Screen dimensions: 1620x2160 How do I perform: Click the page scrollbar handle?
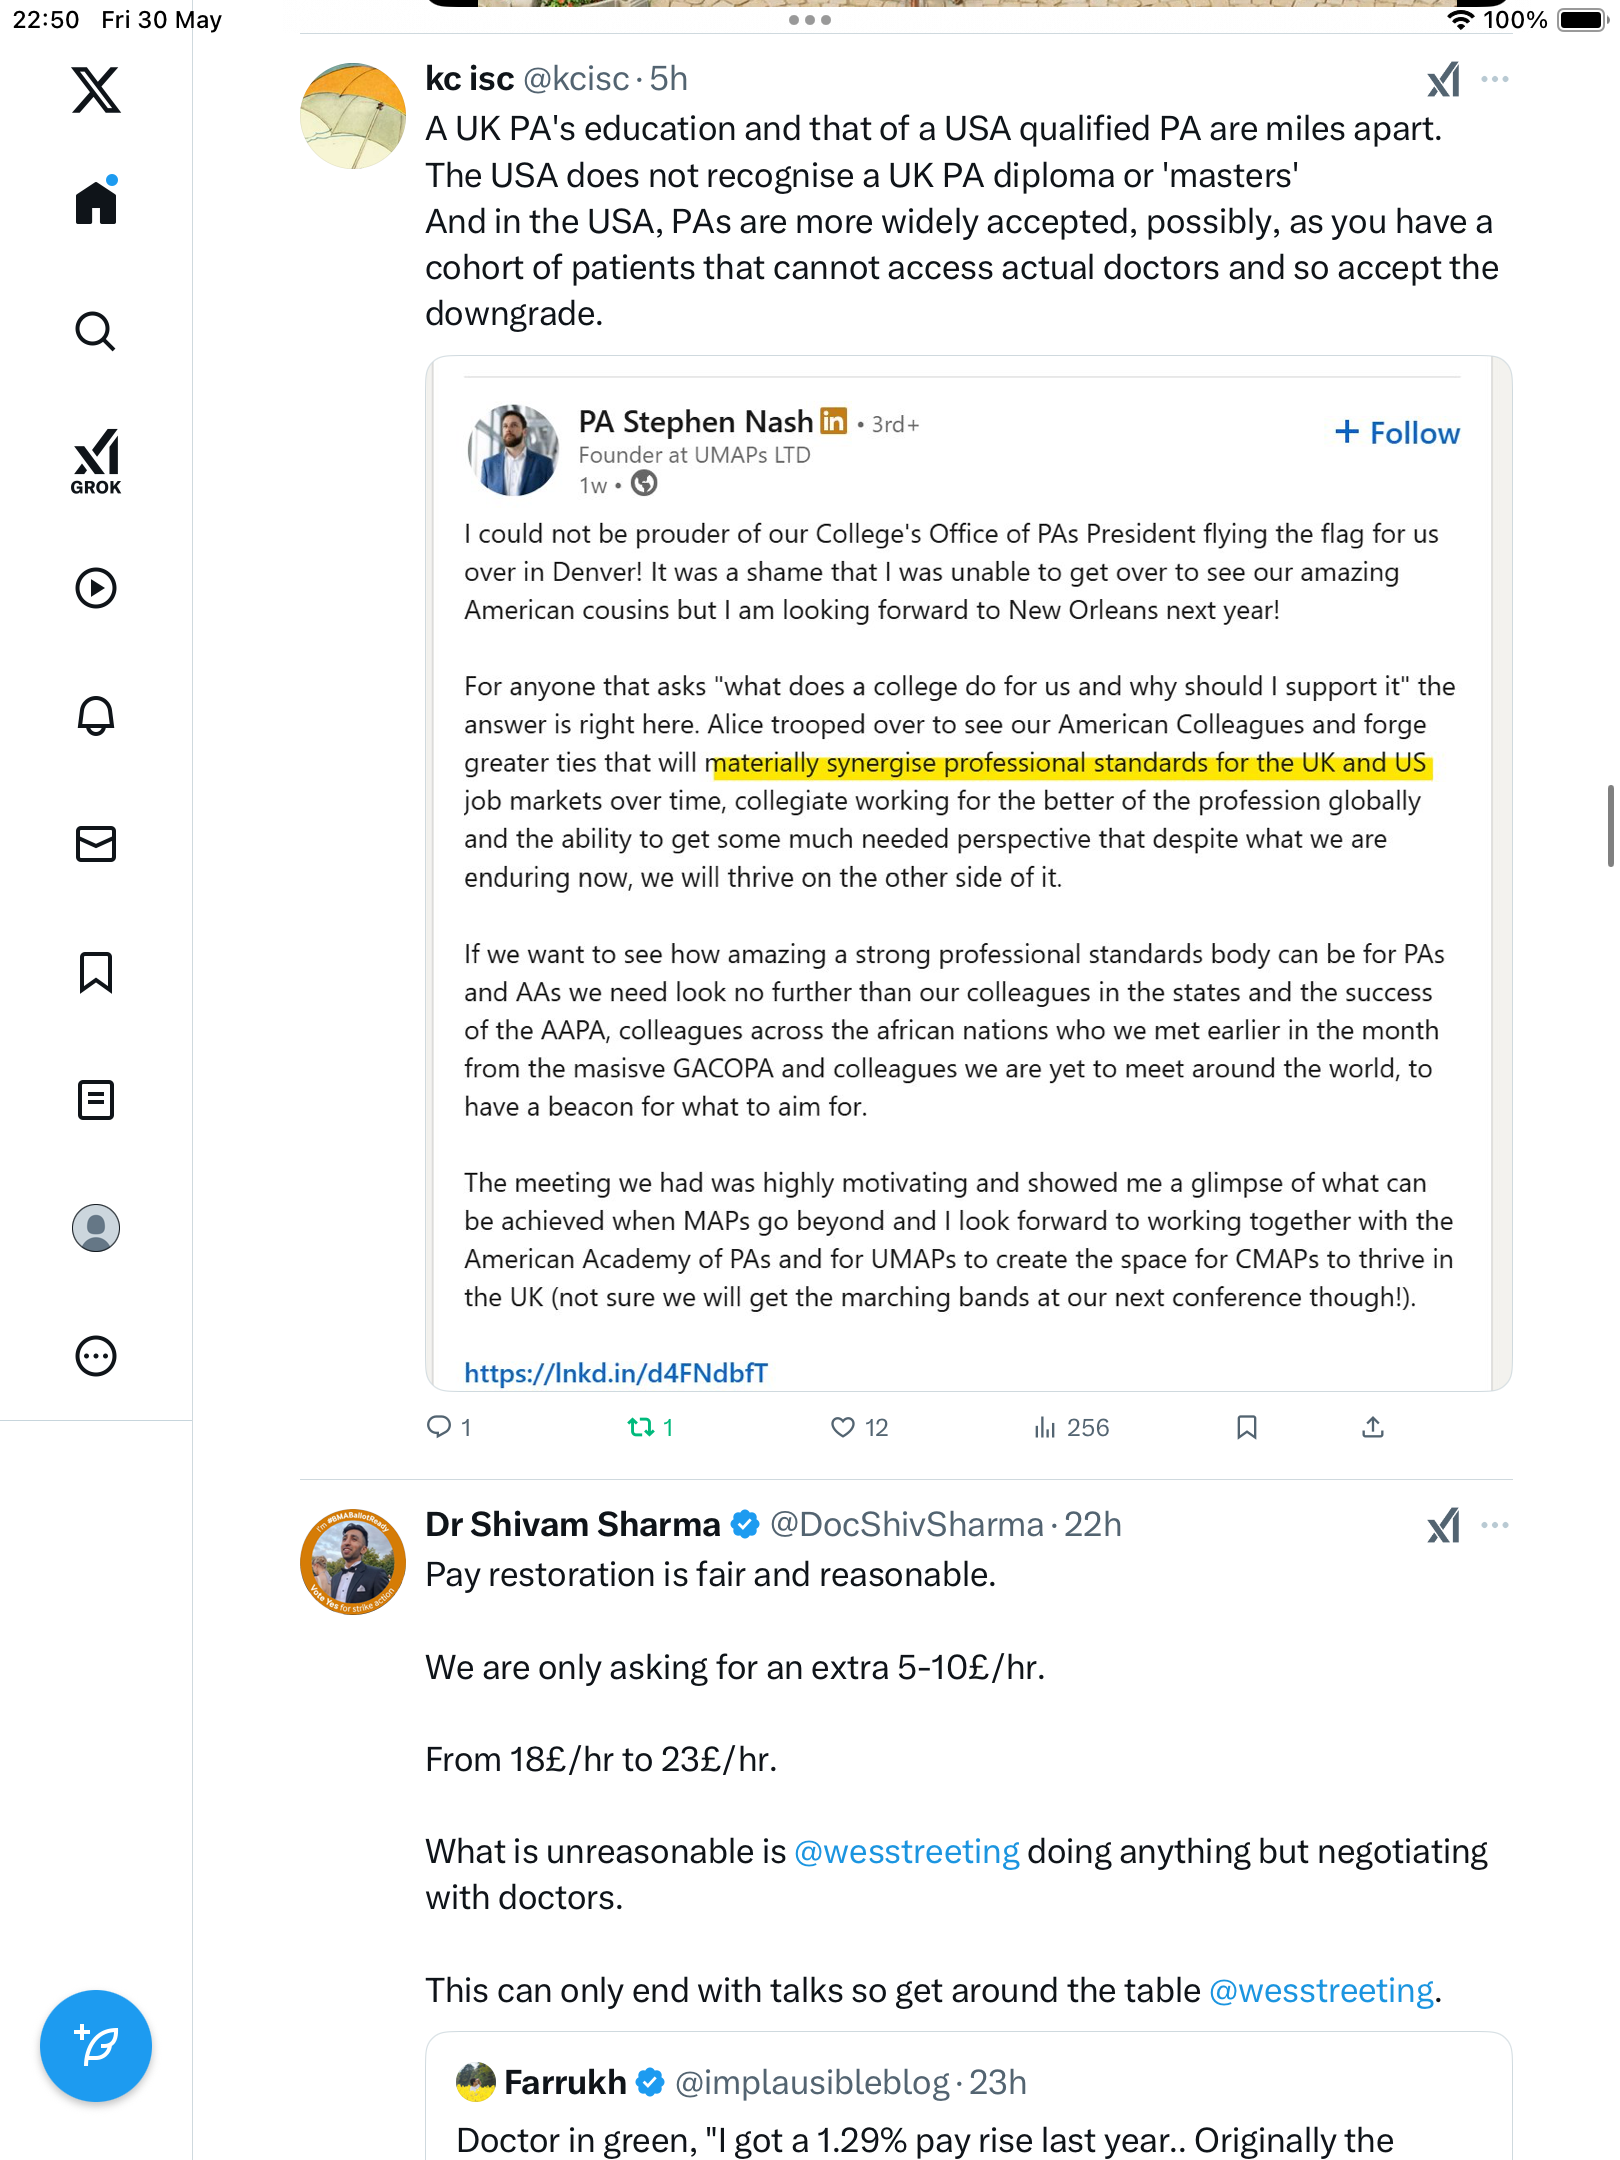coord(1610,826)
